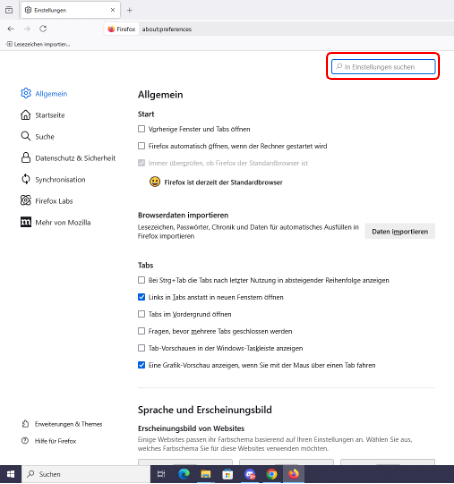Open the Firefox Labs section

pos(47,201)
